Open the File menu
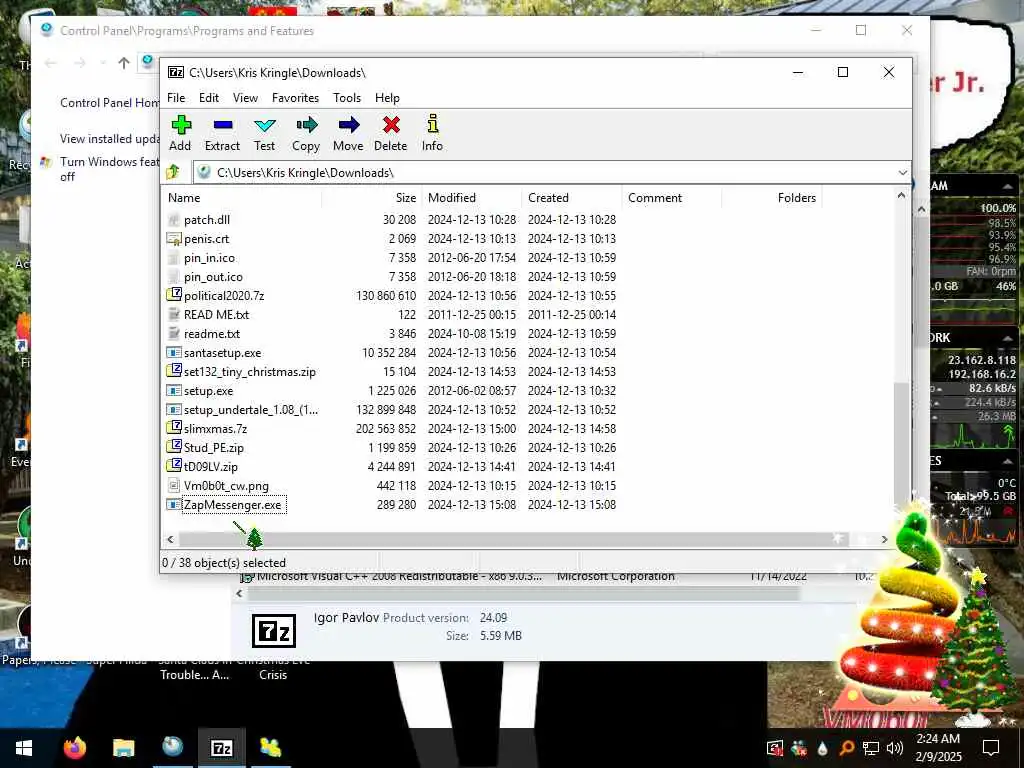 (176, 97)
